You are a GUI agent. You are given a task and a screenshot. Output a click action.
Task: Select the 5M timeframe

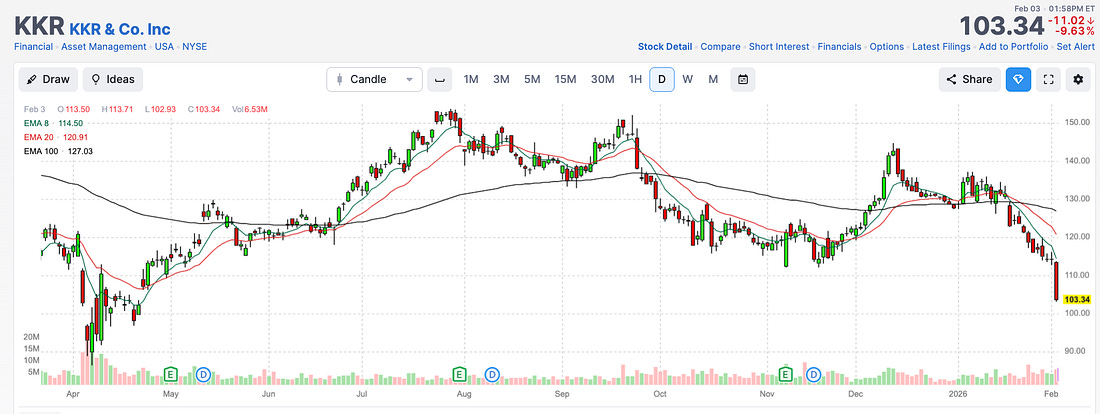click(532, 79)
